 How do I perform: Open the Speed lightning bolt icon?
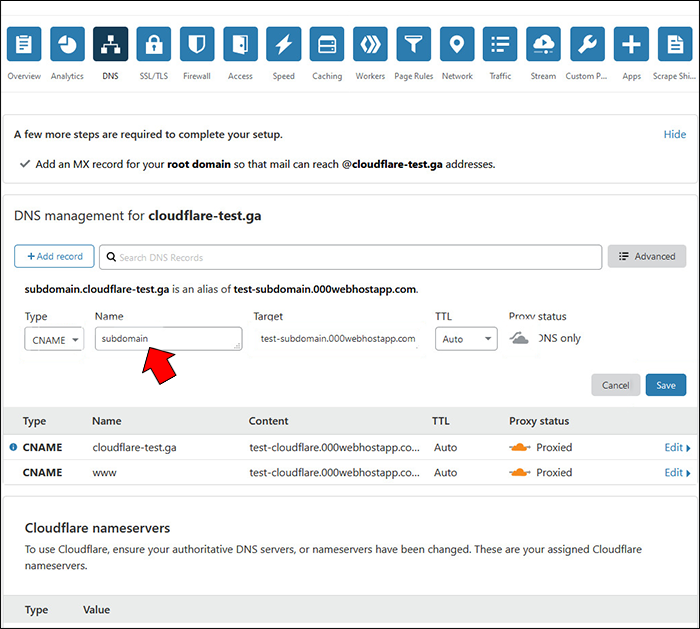[x=283, y=44]
